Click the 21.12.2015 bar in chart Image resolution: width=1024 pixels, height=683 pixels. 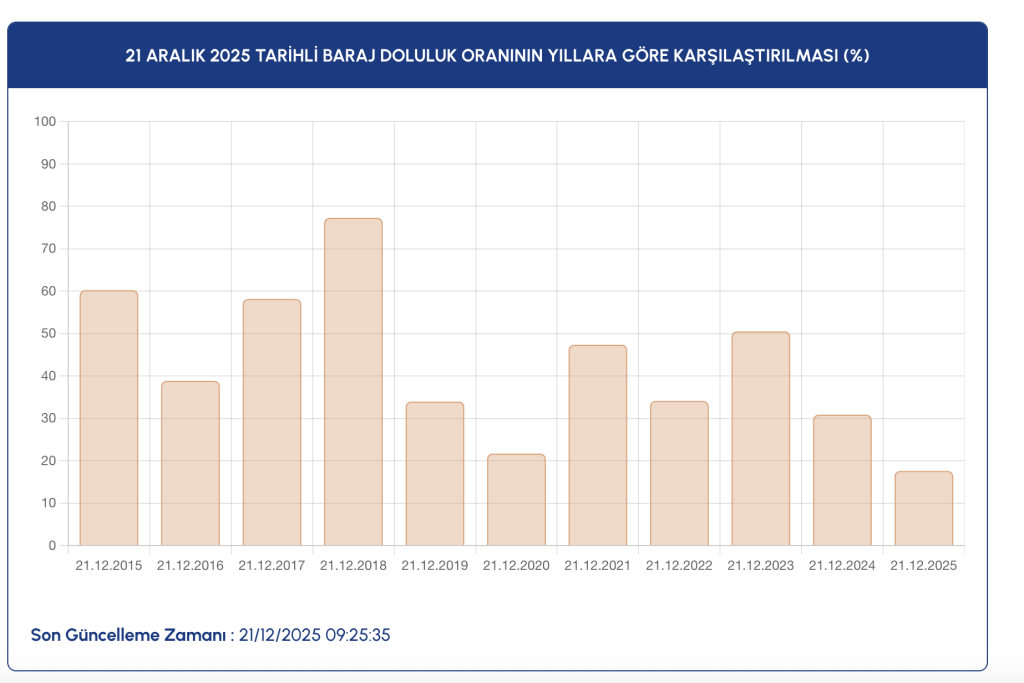(x=108, y=418)
